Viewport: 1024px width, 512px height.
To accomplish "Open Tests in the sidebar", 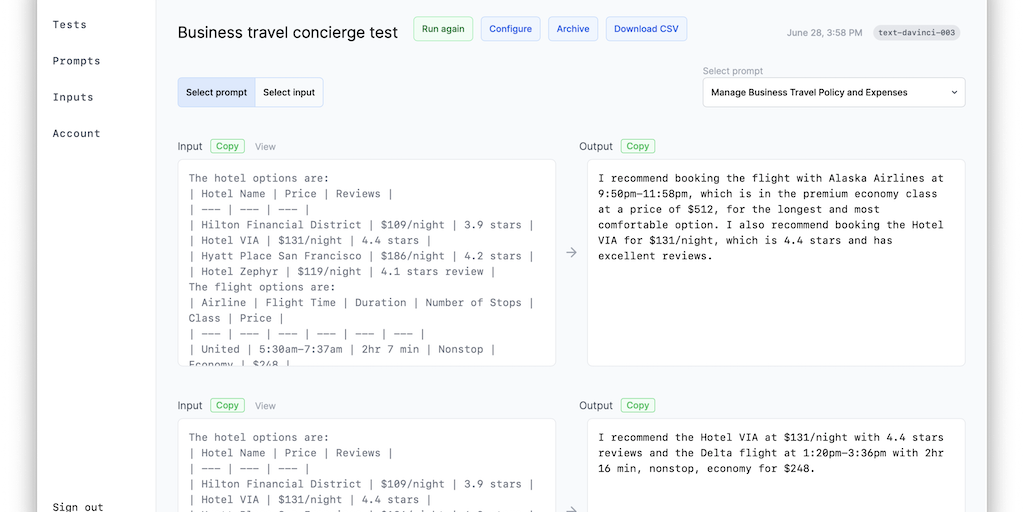I will coord(70,24).
